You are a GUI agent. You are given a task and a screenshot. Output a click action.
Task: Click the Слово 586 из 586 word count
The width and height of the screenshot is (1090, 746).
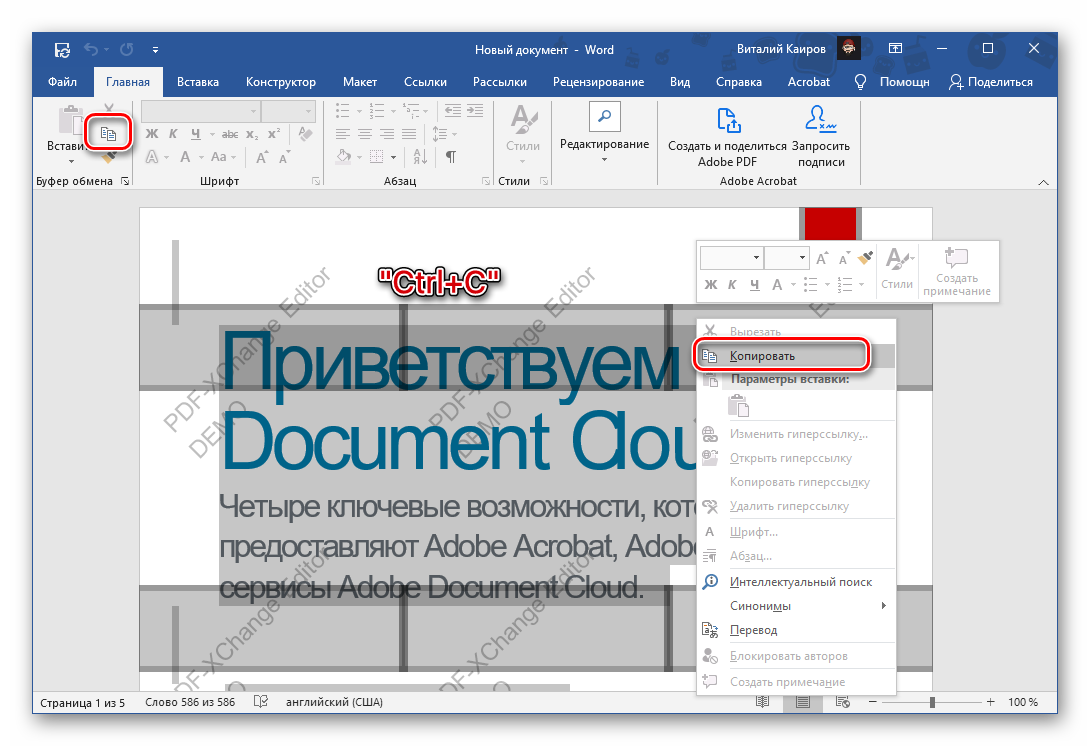pyautogui.click(x=190, y=702)
